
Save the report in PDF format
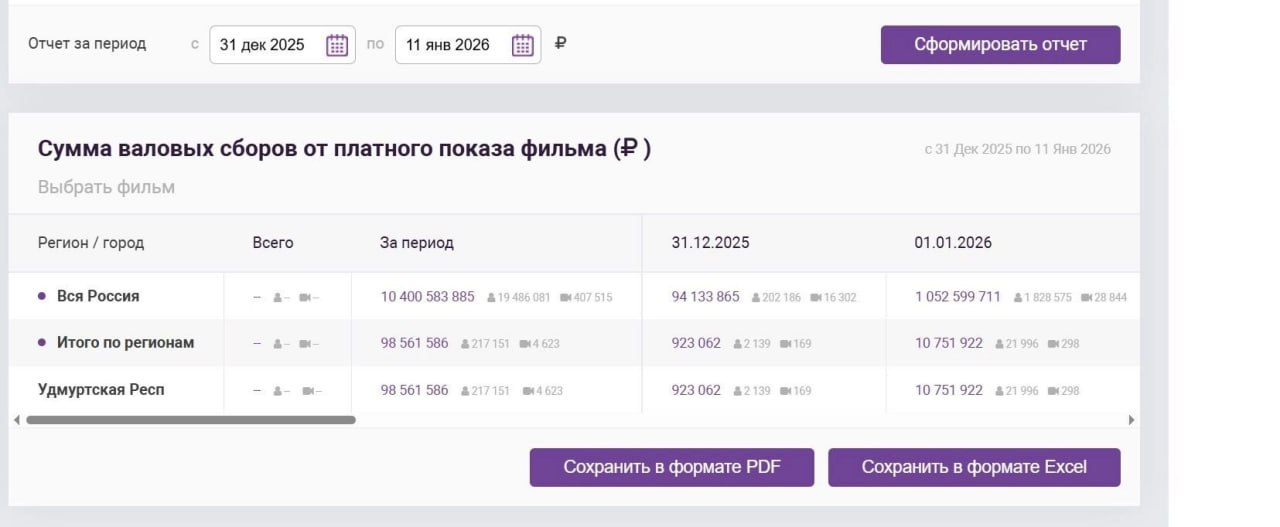tap(671, 467)
